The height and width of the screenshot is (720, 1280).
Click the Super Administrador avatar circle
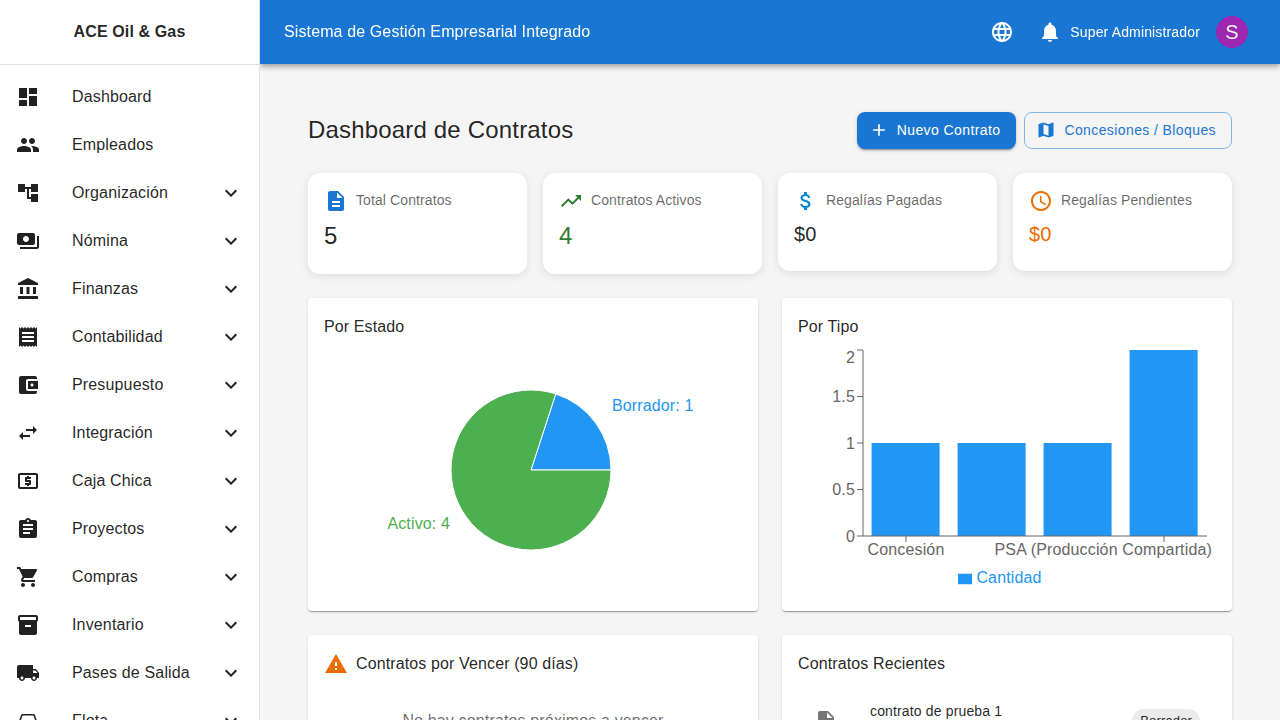[x=1232, y=31]
